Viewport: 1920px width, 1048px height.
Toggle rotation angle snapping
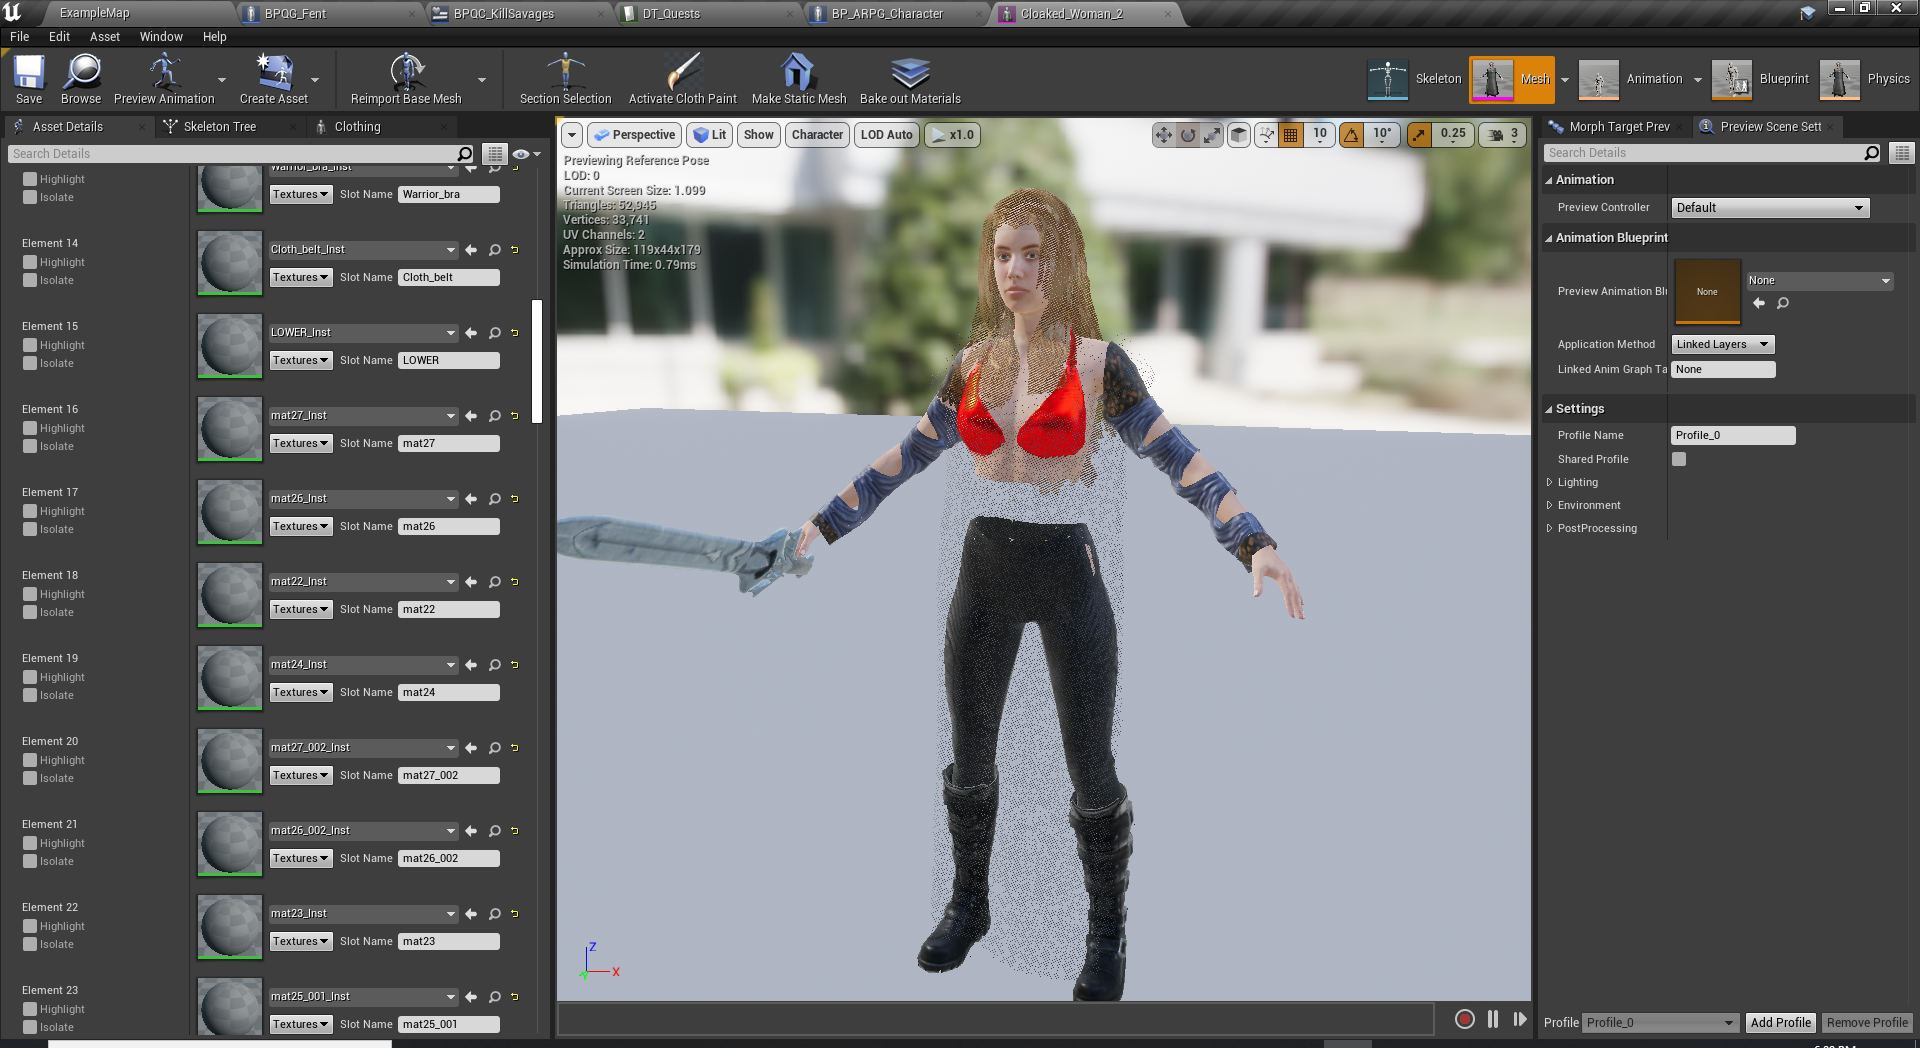pos(1352,135)
